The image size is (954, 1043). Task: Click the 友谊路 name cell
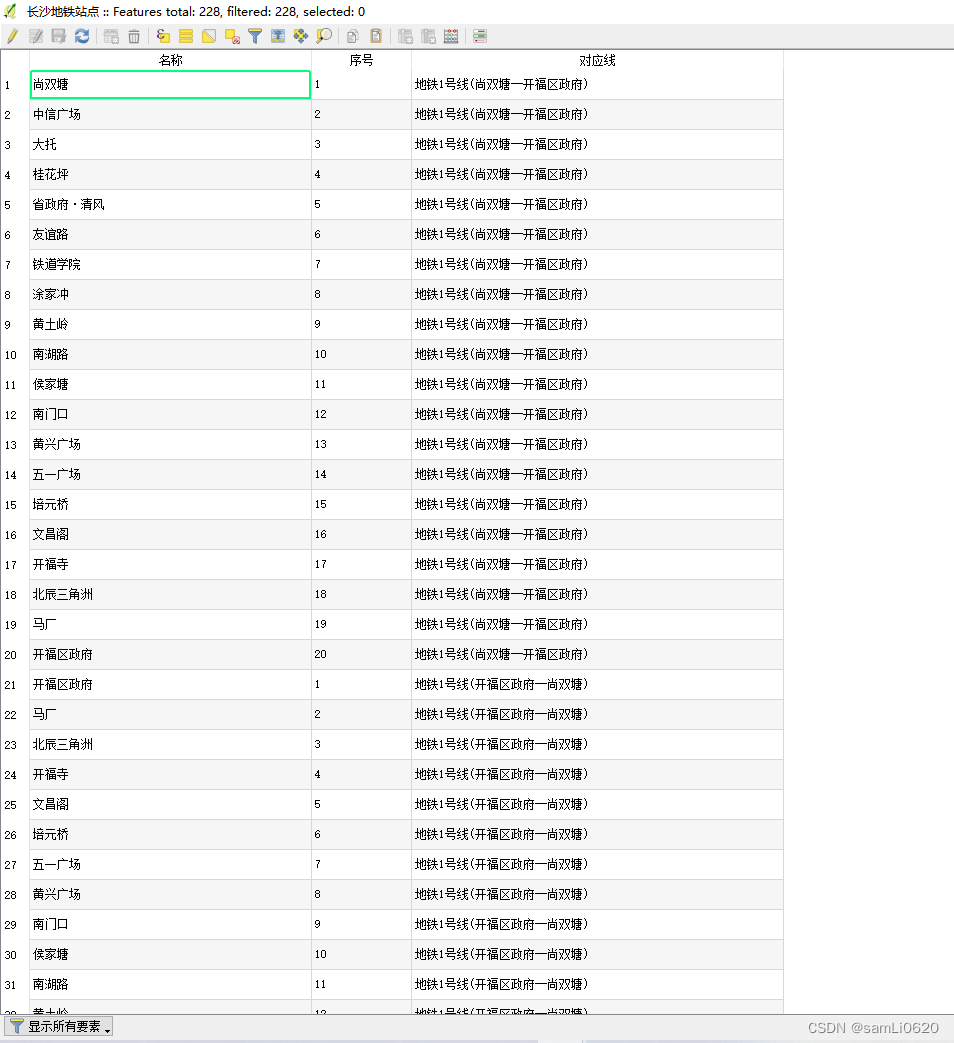[x=170, y=234]
